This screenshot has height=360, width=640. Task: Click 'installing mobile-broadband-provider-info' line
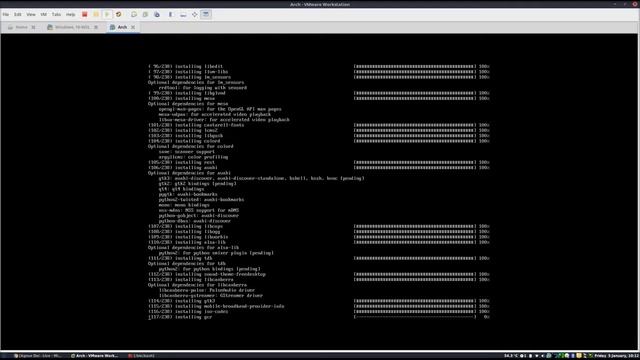point(216,306)
